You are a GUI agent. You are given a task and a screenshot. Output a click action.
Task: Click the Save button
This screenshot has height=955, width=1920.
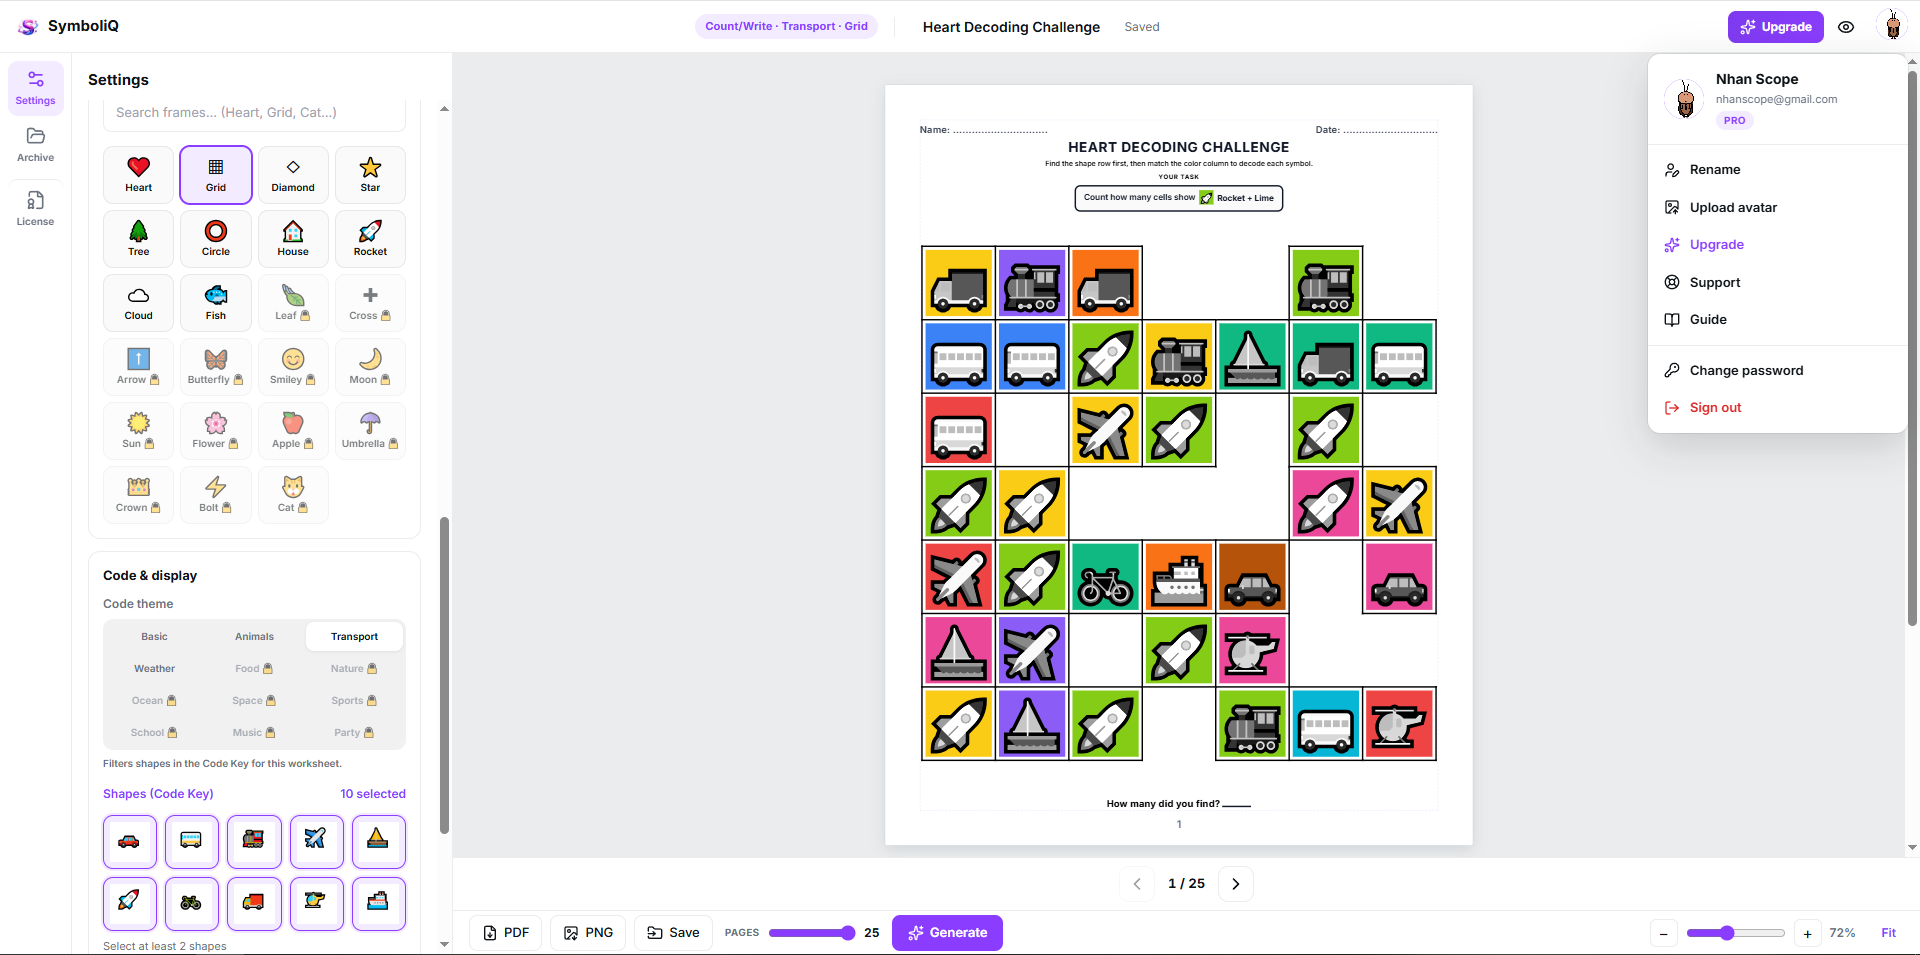point(673,933)
